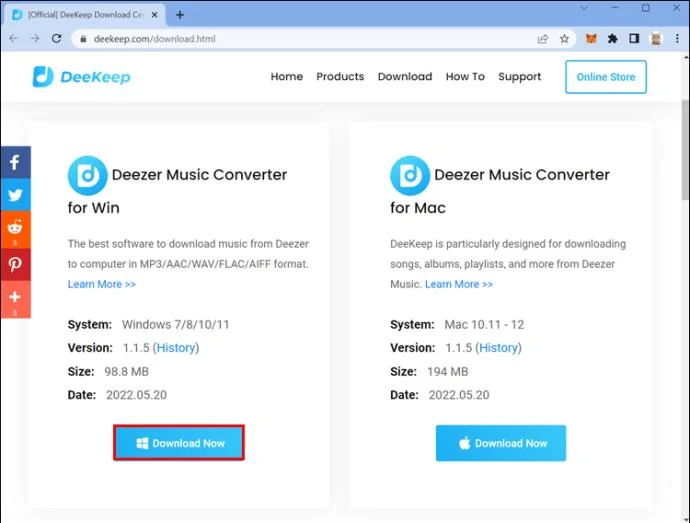Share page on Pinterest sidebar icon
The width and height of the screenshot is (690, 523).
(15, 265)
